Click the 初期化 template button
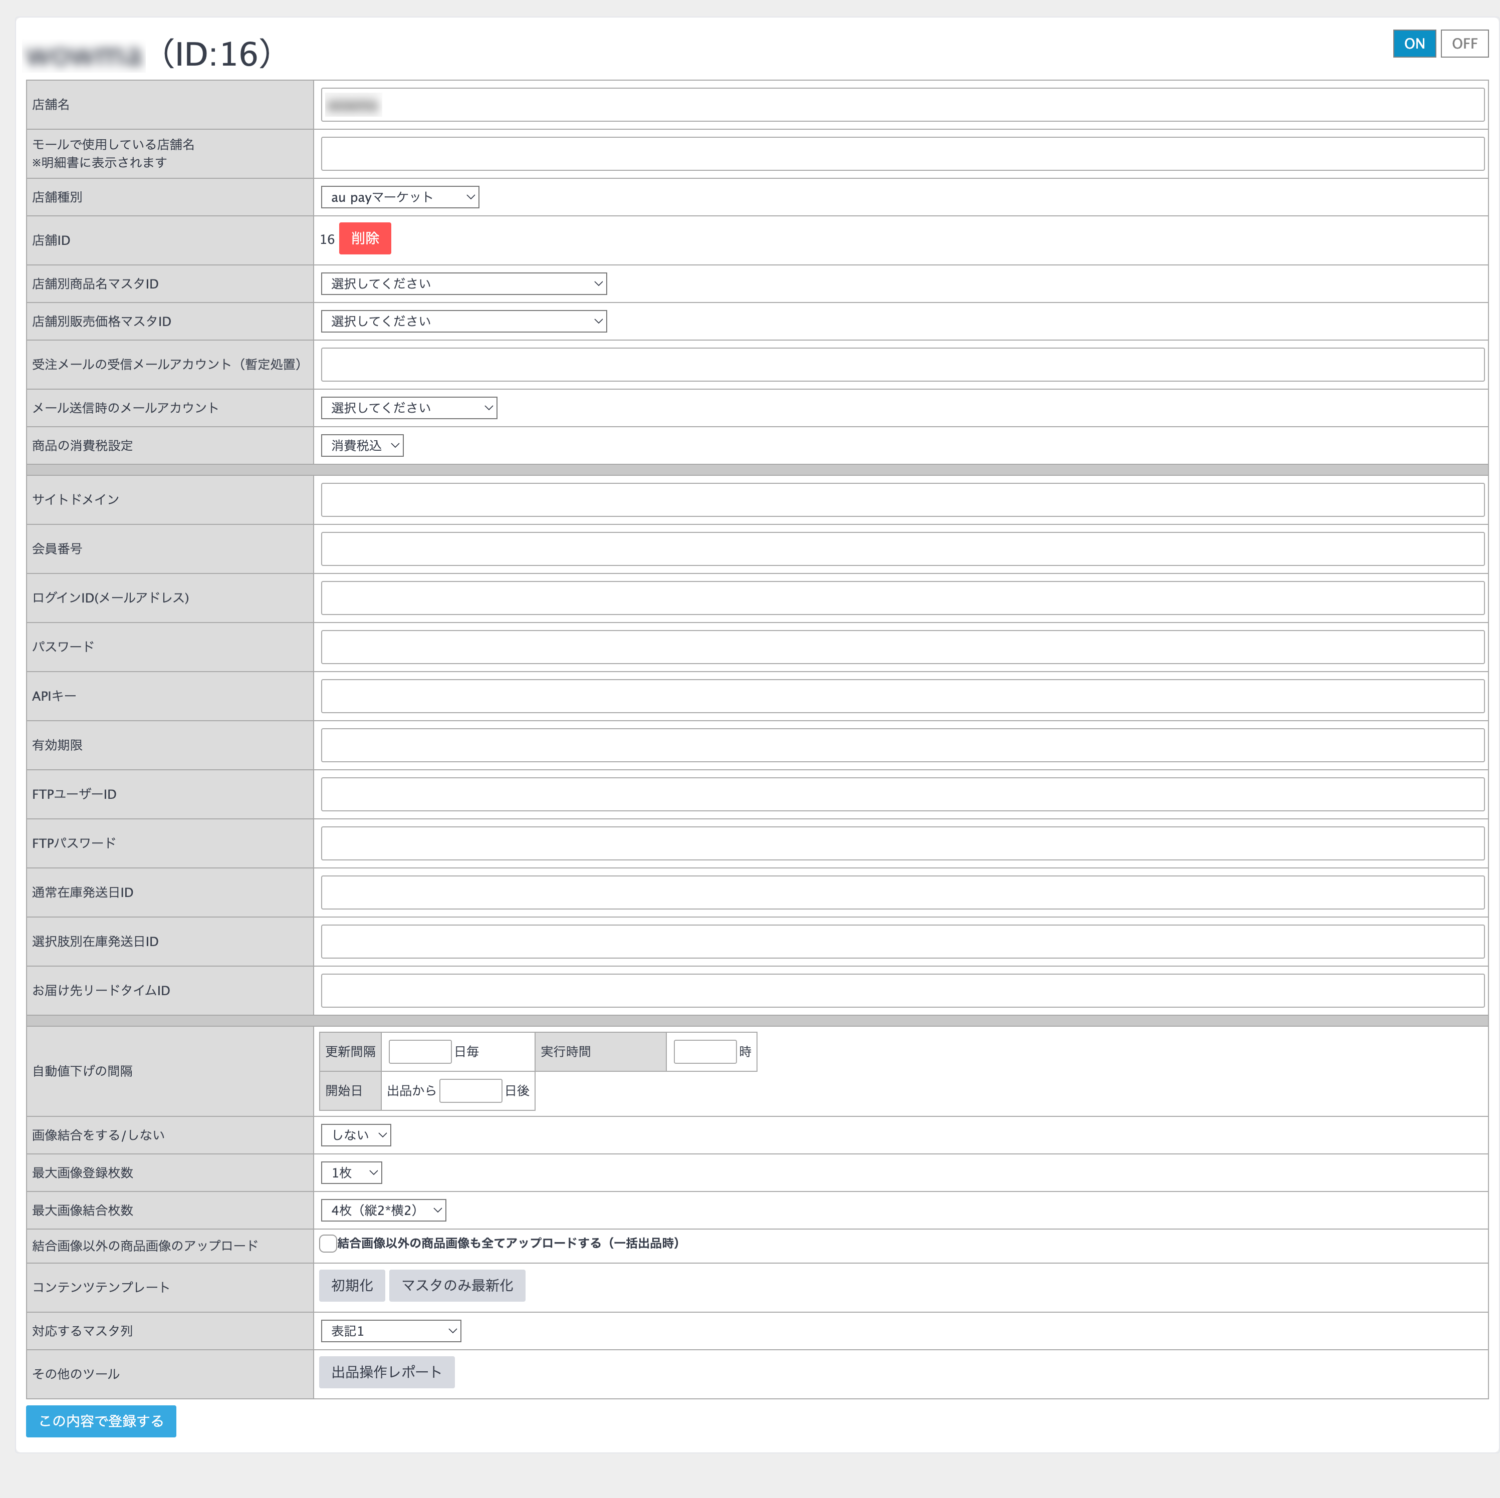The height and width of the screenshot is (1498, 1500). click(x=352, y=1286)
